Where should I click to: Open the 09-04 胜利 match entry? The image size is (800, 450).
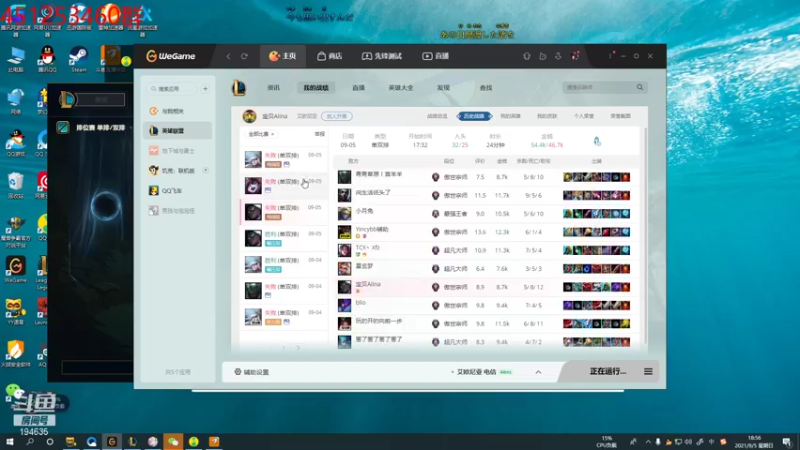click(x=284, y=264)
